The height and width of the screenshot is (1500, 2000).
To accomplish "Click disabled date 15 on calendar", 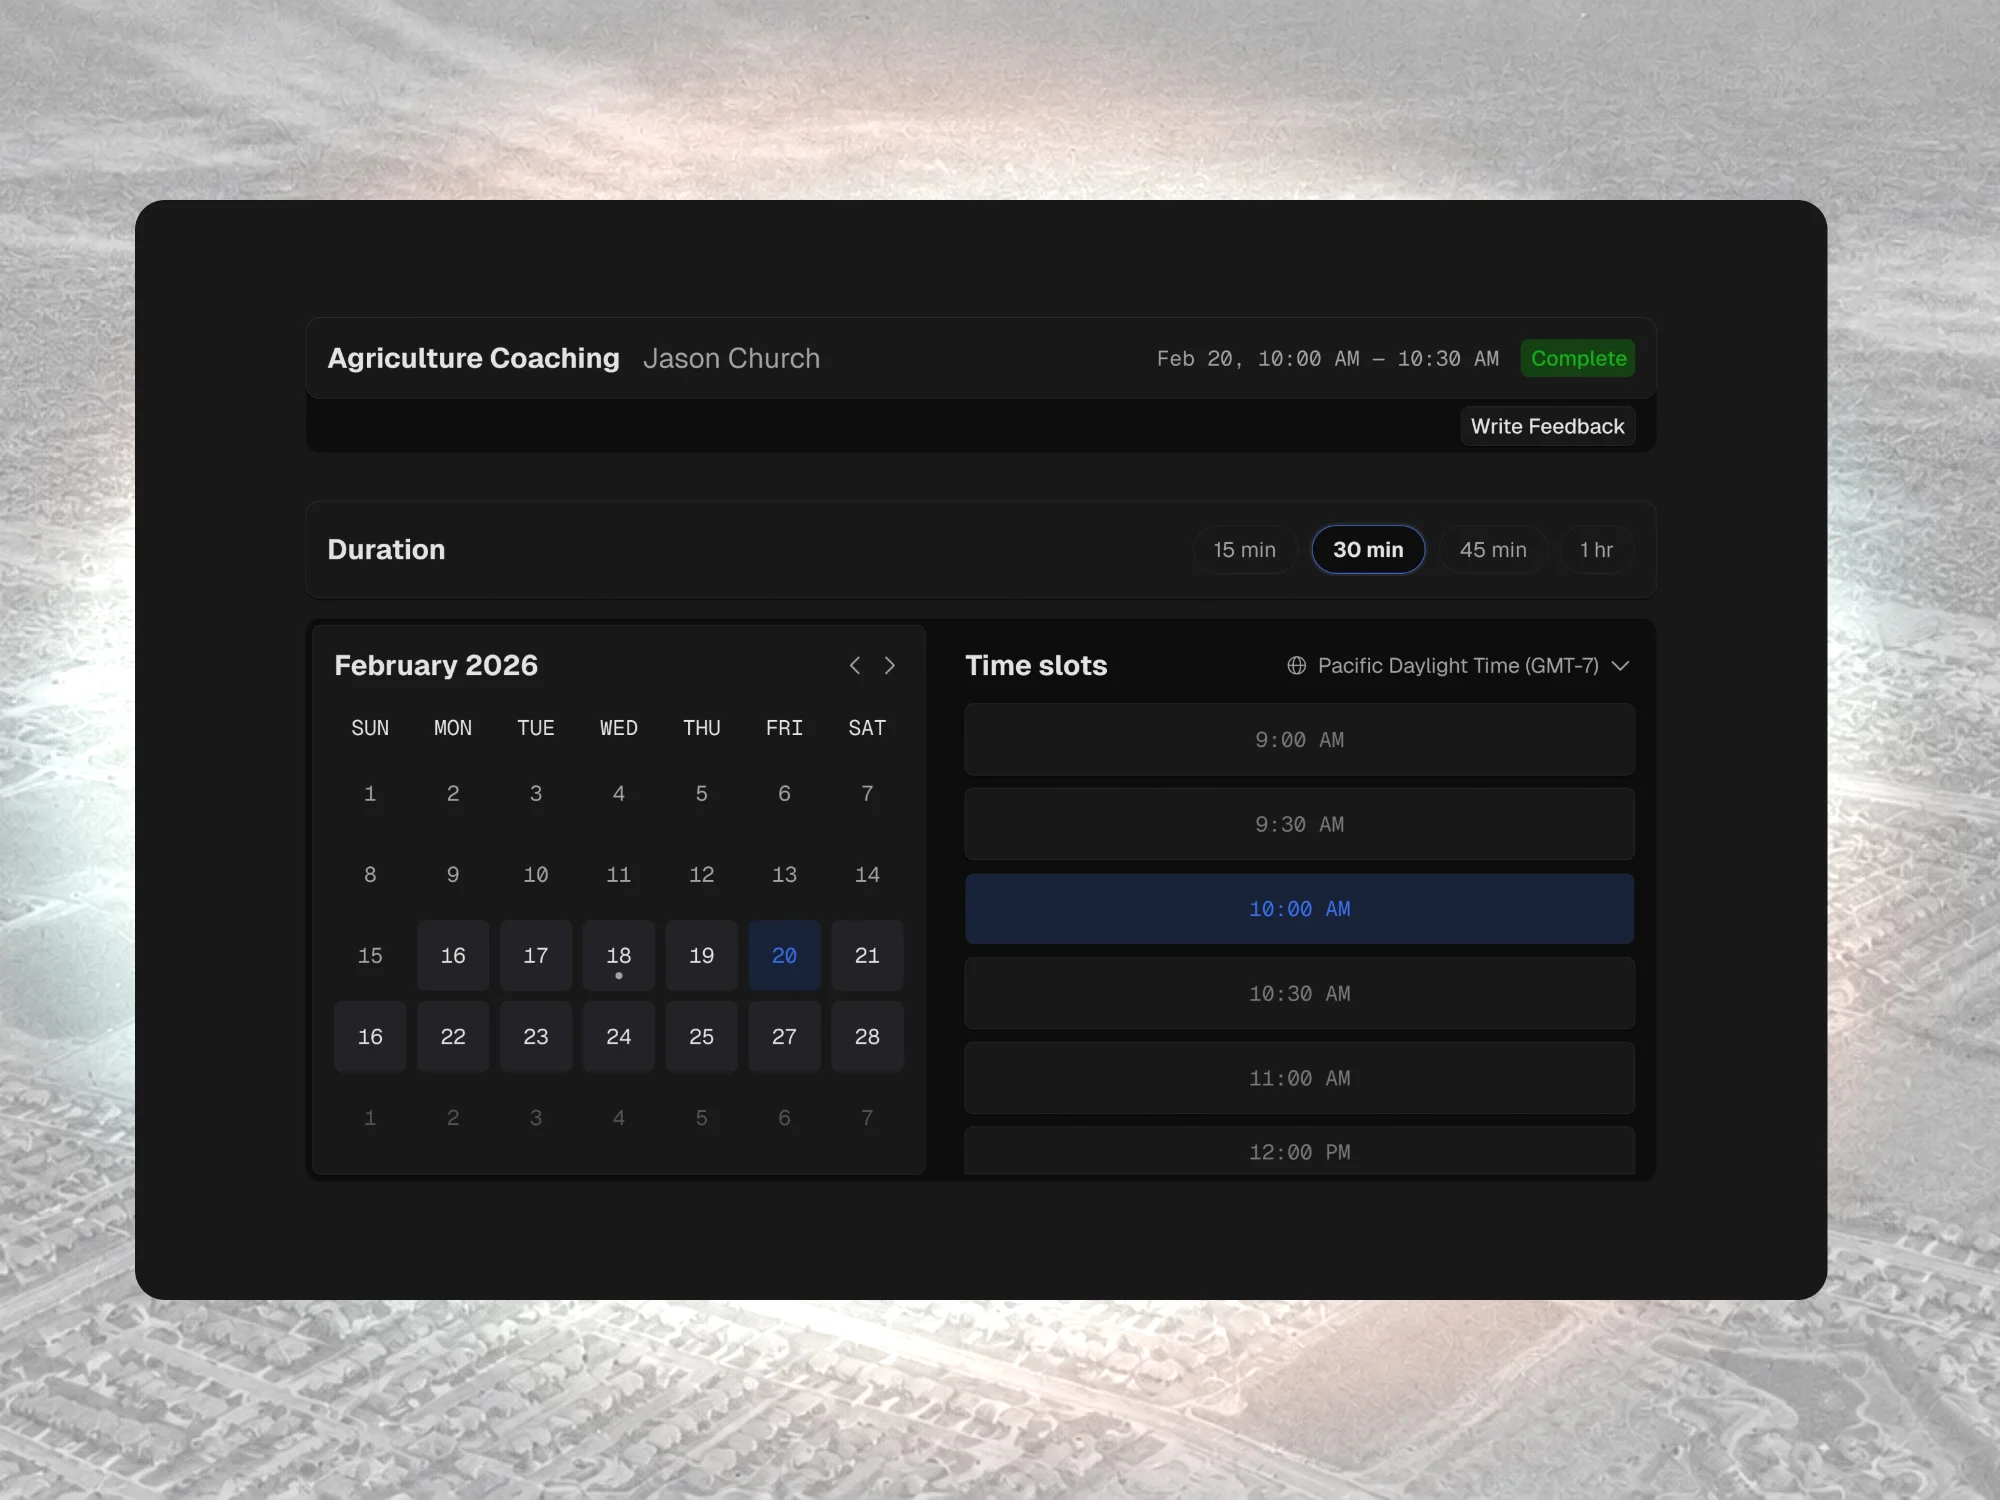I will 370,956.
